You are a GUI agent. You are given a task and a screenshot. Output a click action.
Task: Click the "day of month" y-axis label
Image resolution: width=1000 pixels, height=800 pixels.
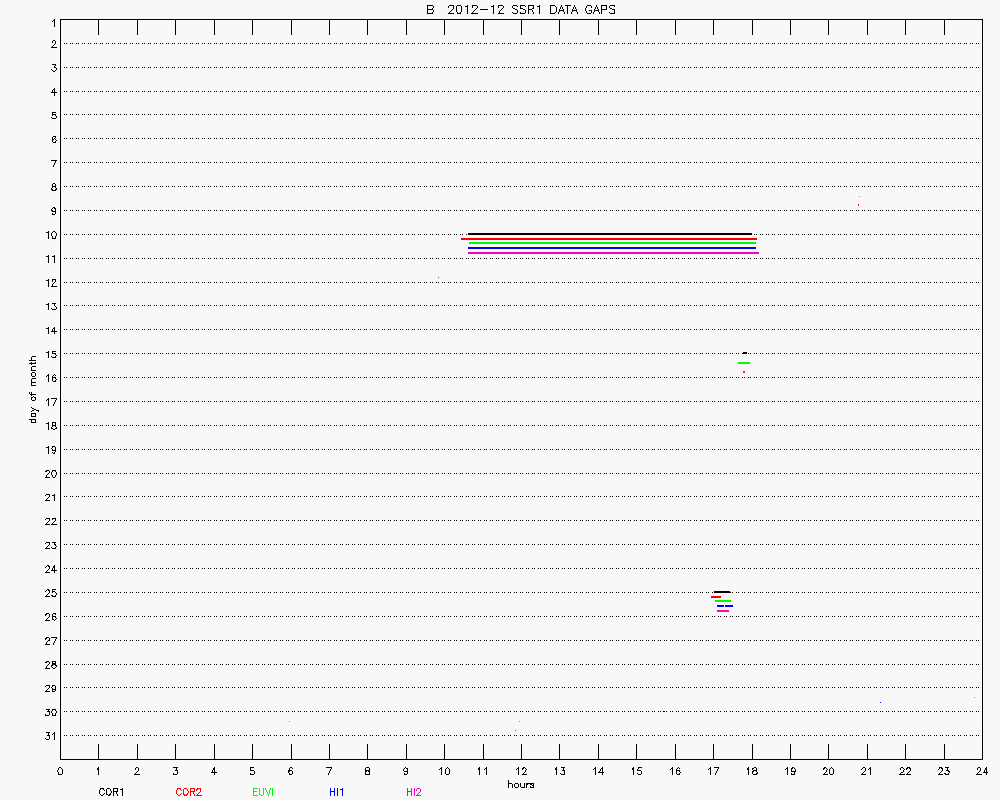[x=33, y=388]
